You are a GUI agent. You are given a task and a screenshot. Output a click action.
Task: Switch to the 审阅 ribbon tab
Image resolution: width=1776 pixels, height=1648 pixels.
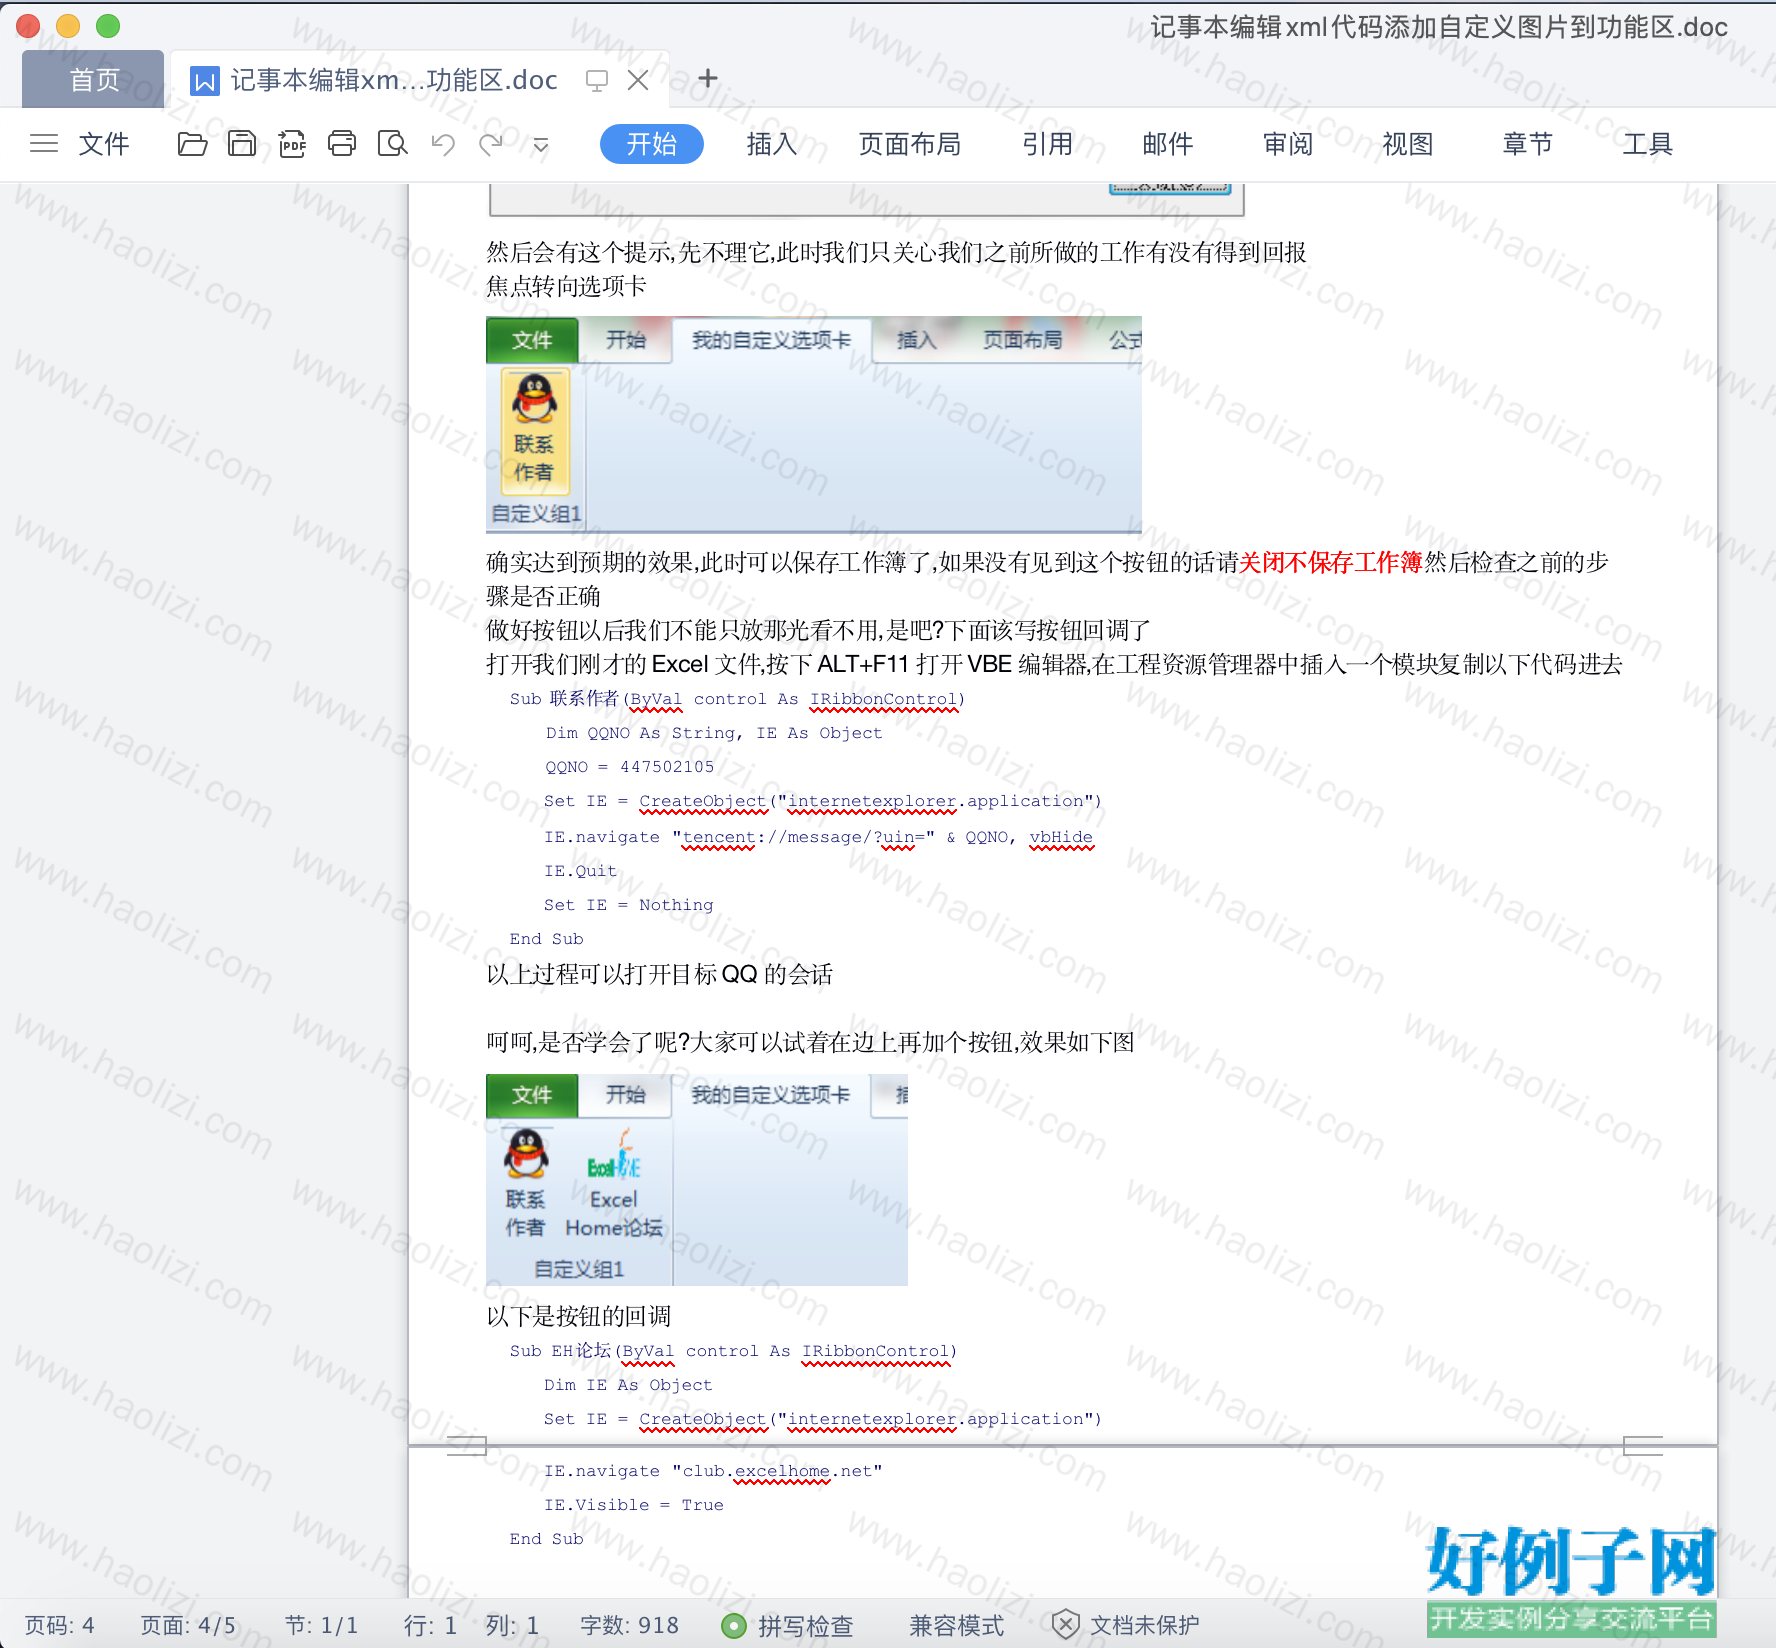(x=1288, y=144)
